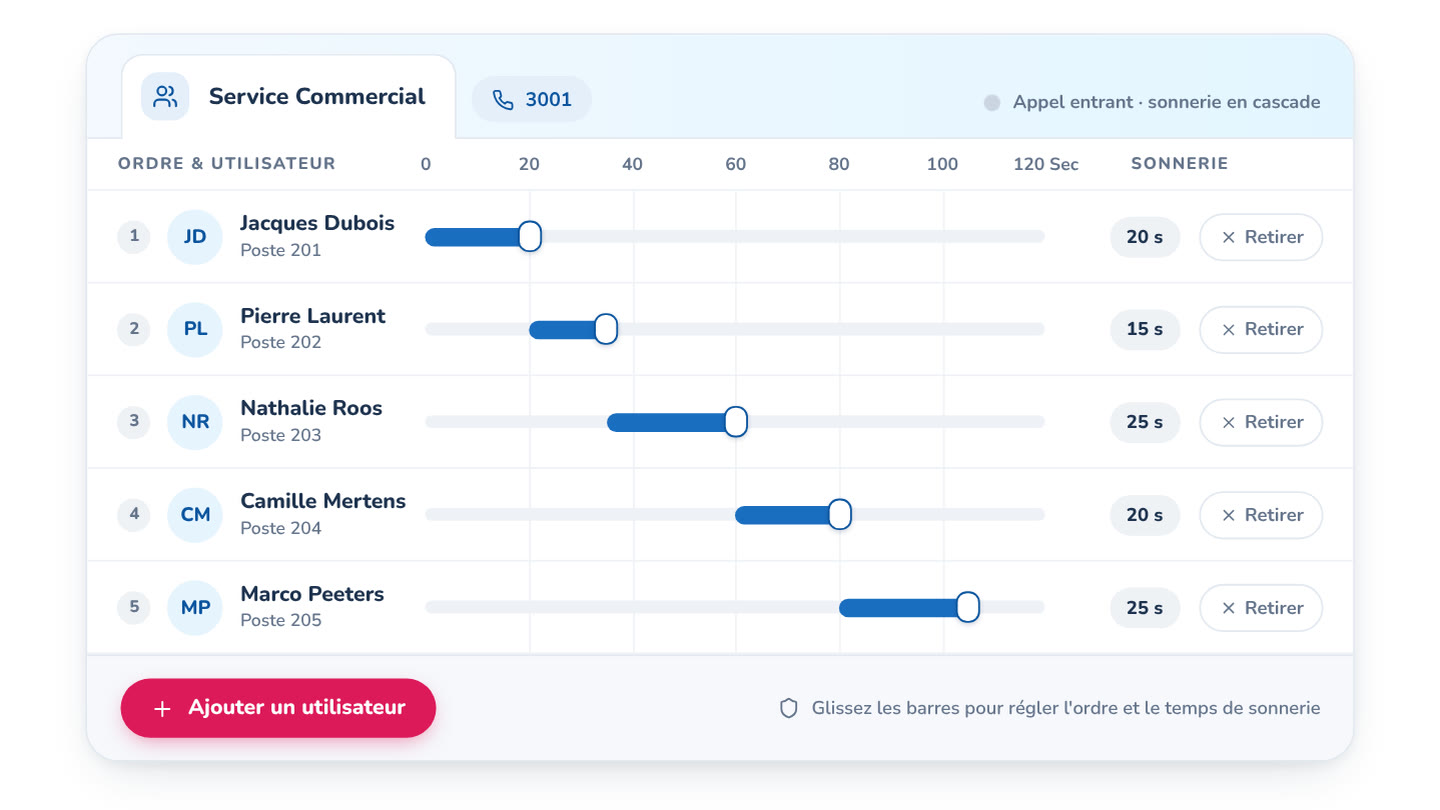Add a user with Ajouter un utilisateur

pos(278,708)
